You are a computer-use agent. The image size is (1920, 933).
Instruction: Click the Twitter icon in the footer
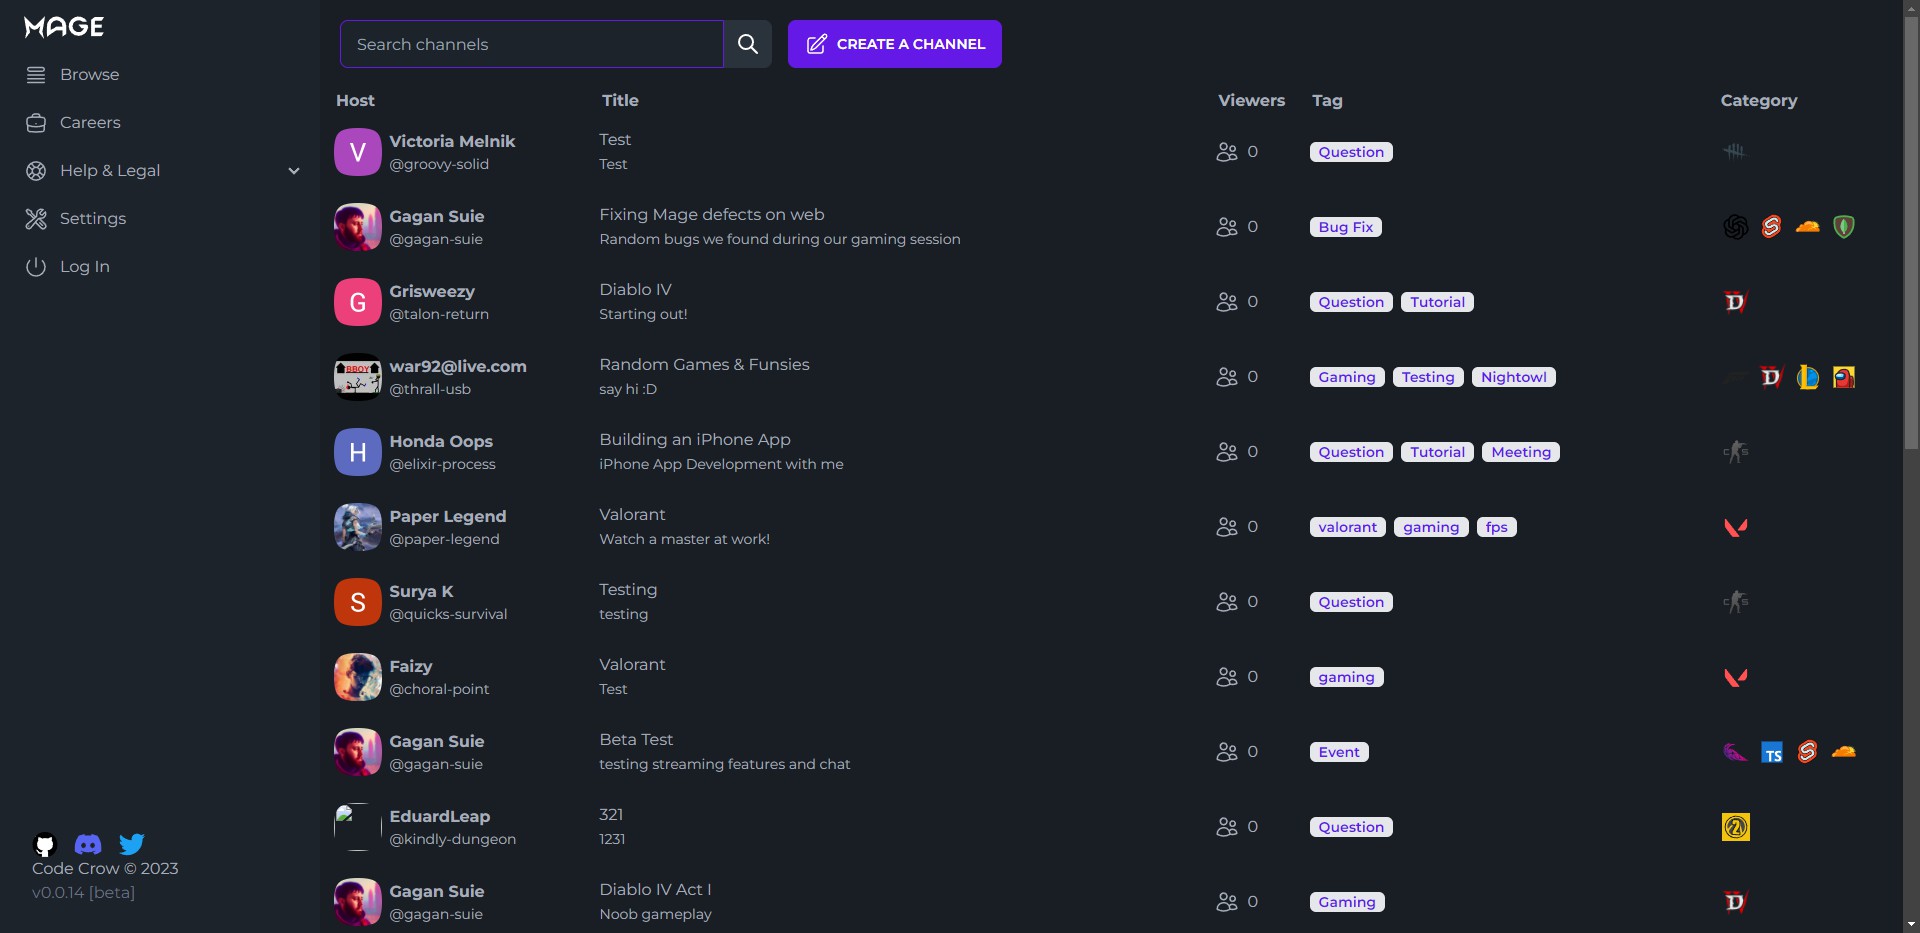pyautogui.click(x=132, y=845)
